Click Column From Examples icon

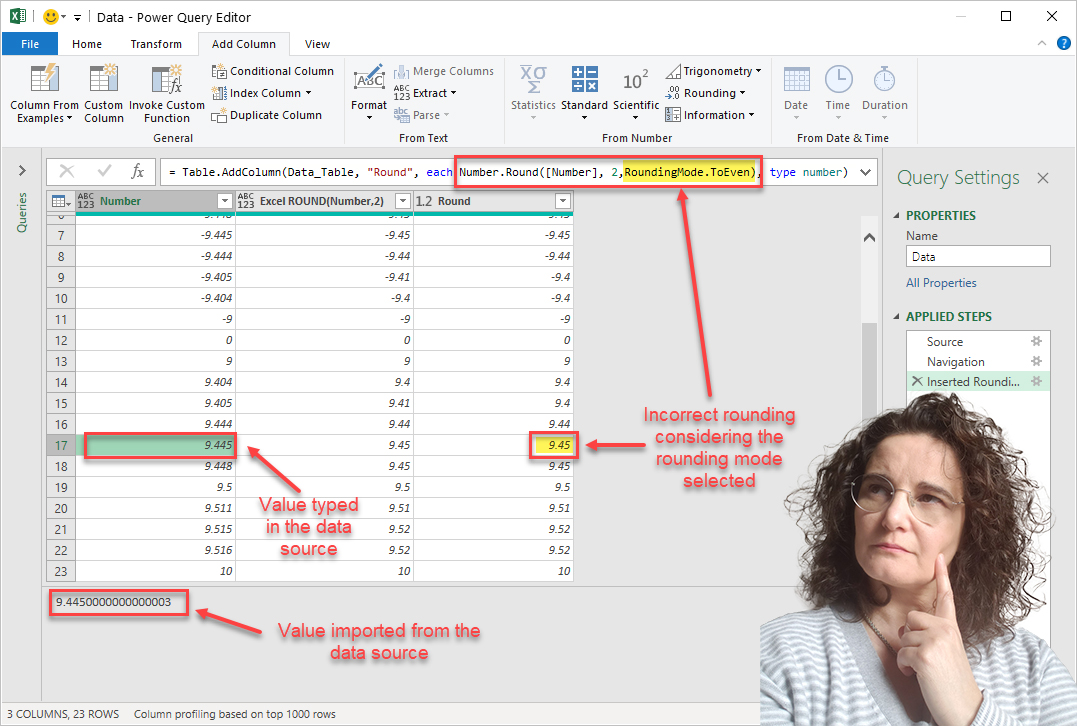[x=45, y=79]
